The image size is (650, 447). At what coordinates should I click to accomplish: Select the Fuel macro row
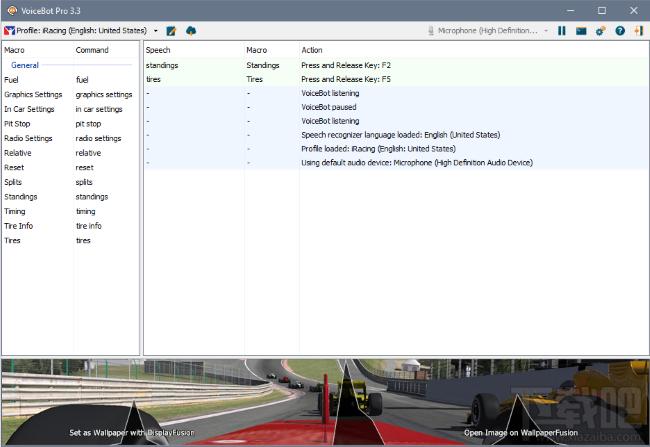tap(70, 80)
